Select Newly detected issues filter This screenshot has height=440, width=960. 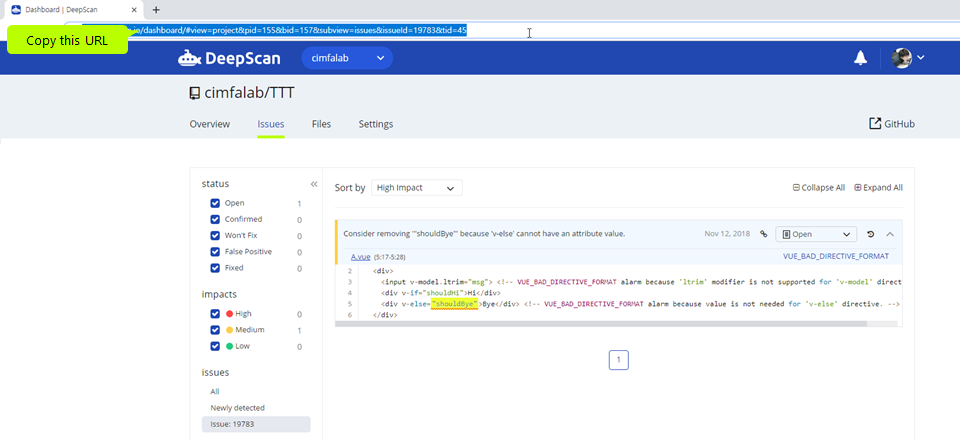pos(238,408)
